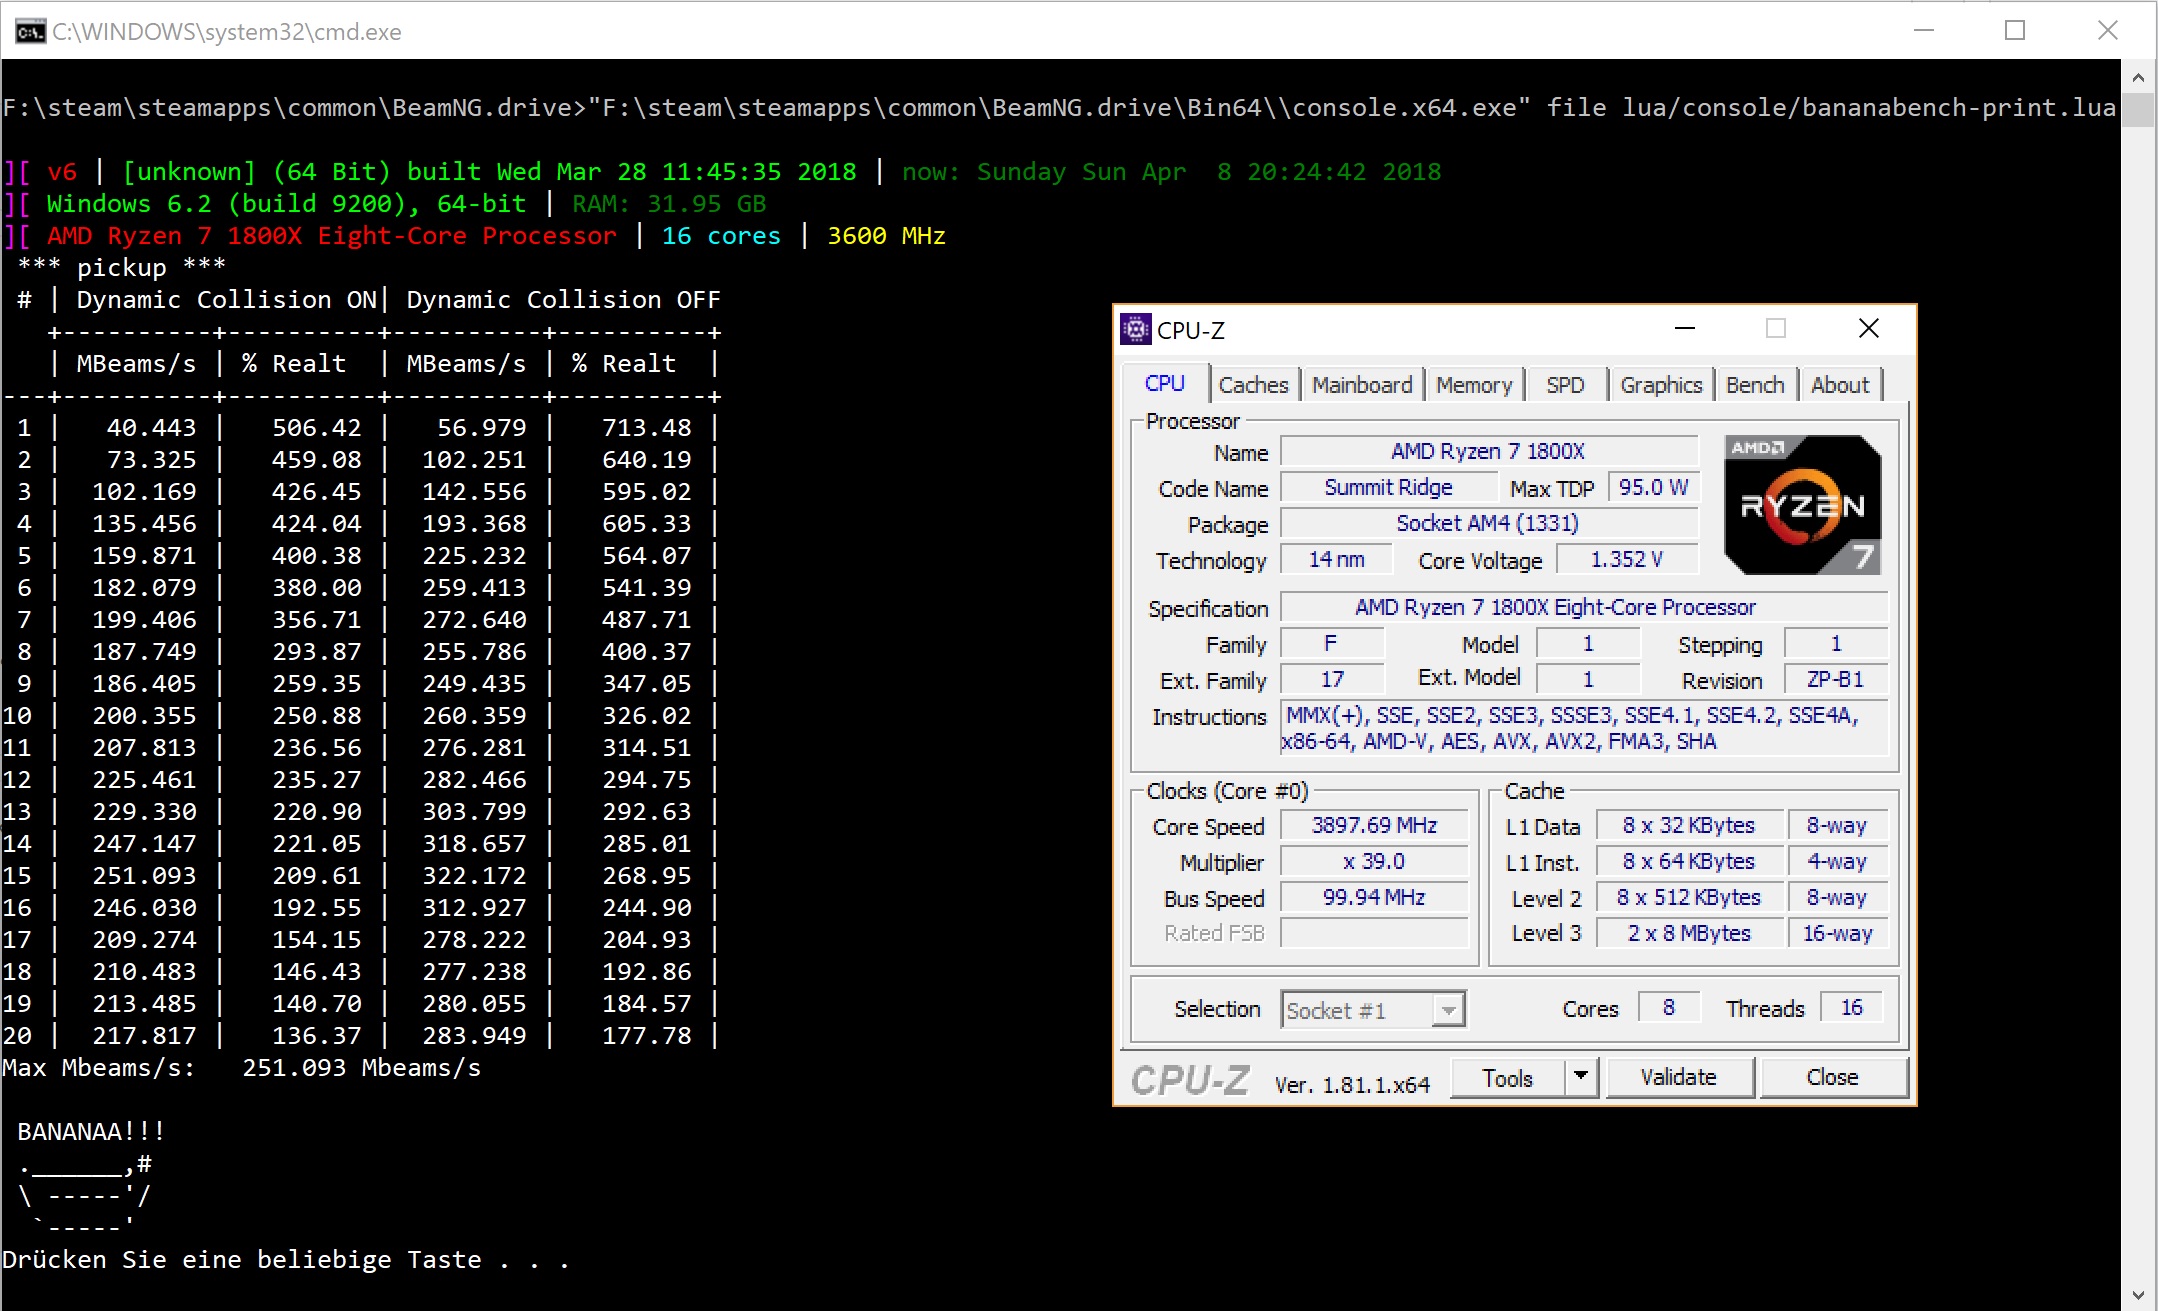This screenshot has height=1311, width=2158.
Task: Click the cmd scrollbar down arrow
Action: [x=2138, y=1295]
